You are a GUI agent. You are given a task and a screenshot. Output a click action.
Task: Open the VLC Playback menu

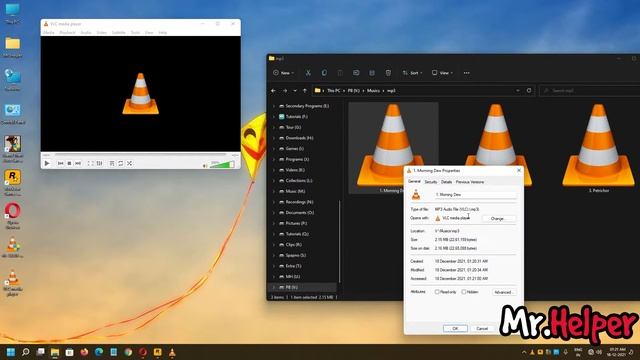[67, 32]
